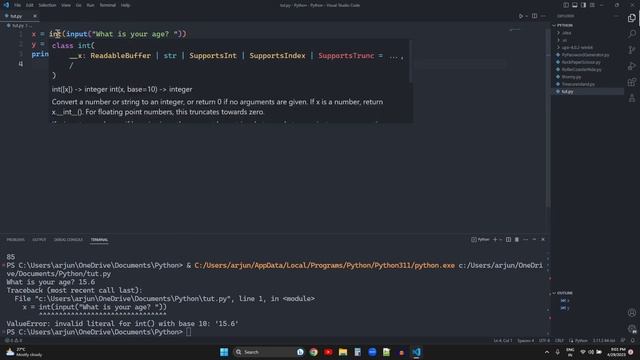This screenshot has height=360, width=640.
Task: Open the Windows Start menu
Action: [224, 352]
